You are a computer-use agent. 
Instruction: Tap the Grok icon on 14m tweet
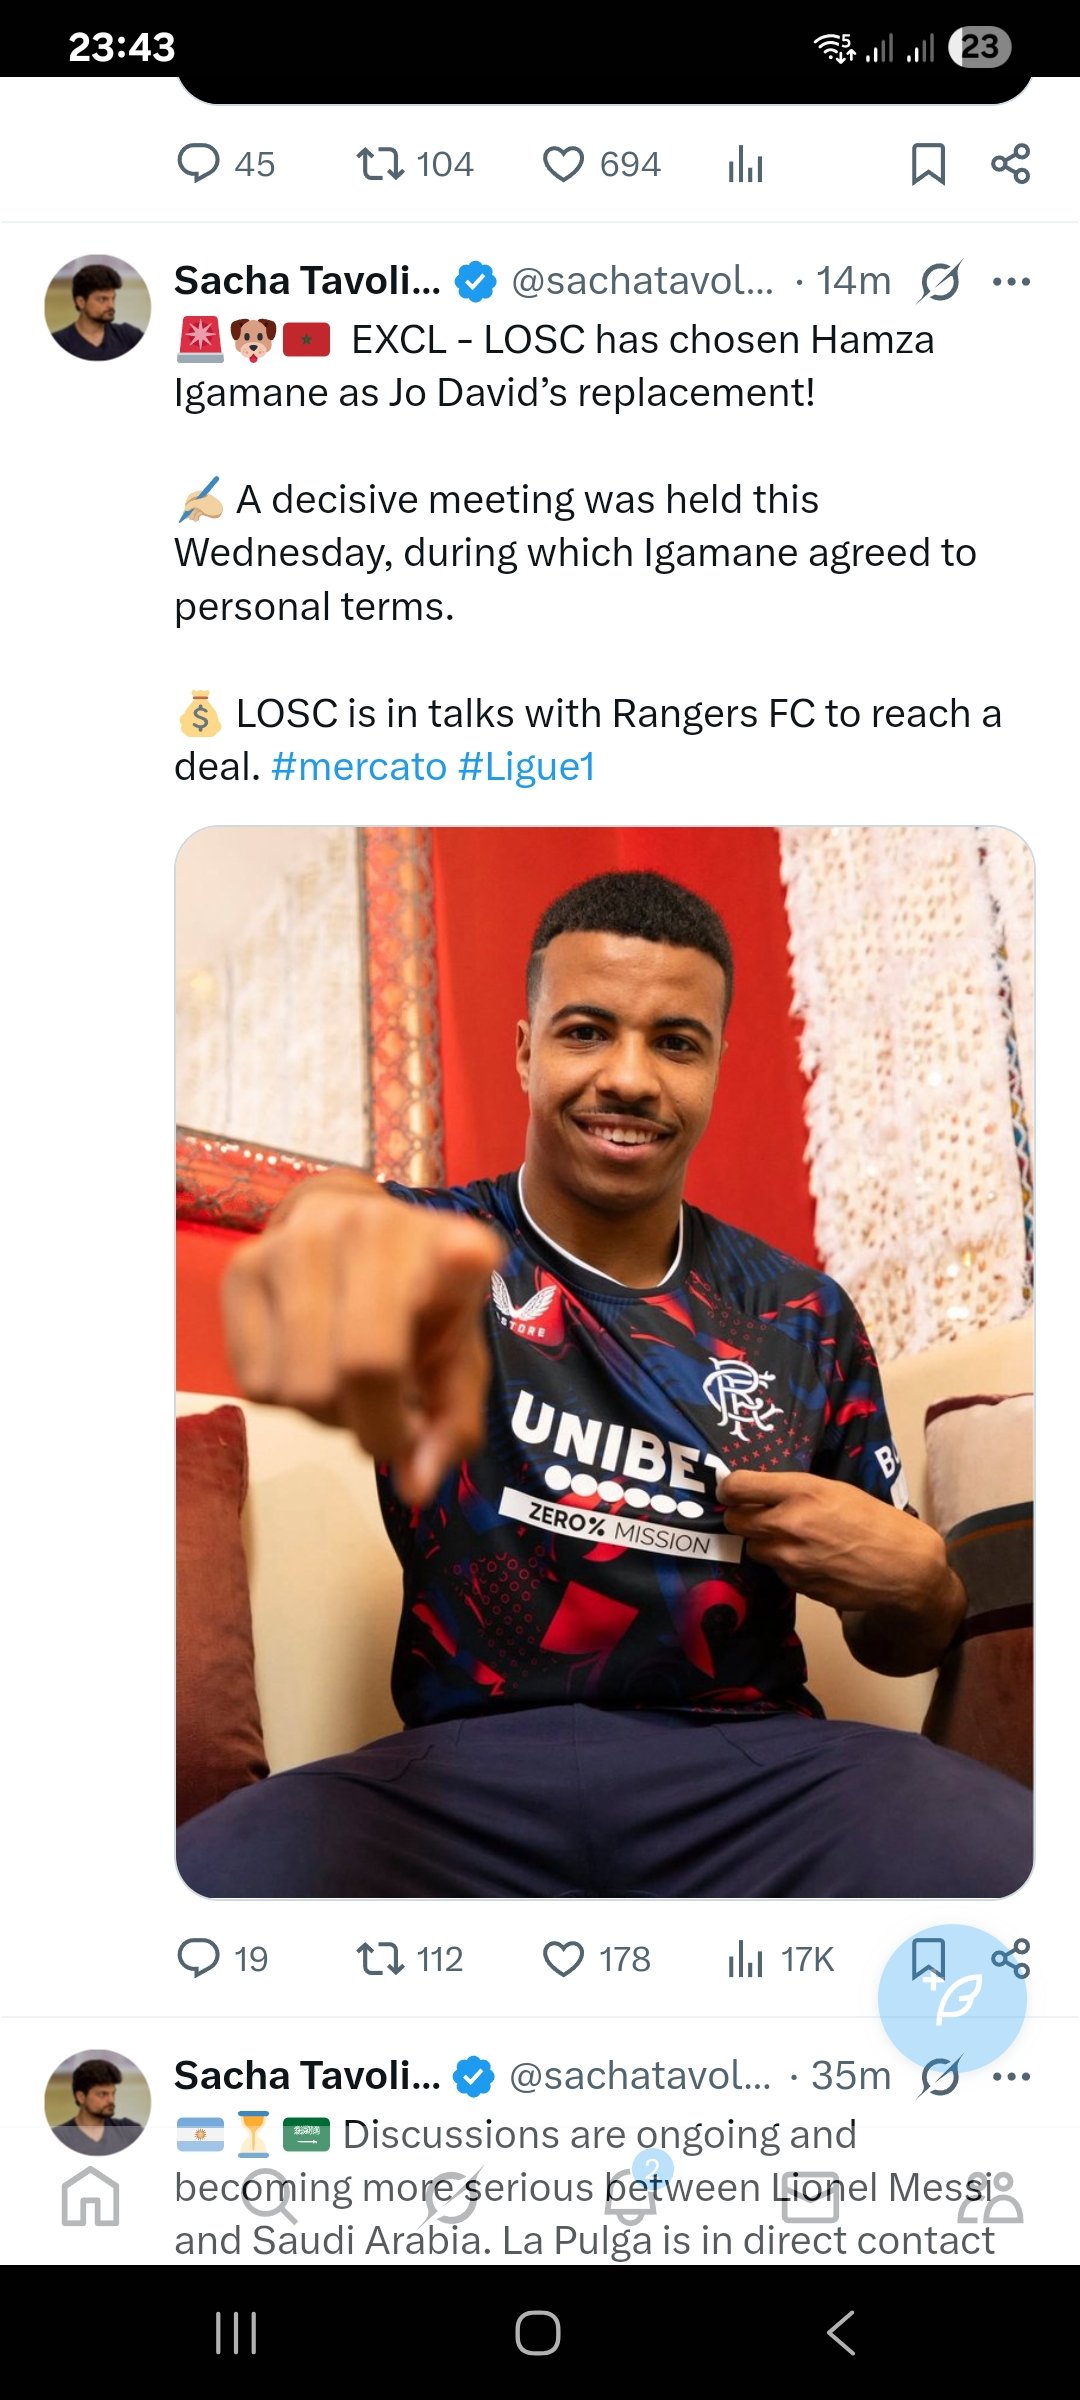[940, 281]
